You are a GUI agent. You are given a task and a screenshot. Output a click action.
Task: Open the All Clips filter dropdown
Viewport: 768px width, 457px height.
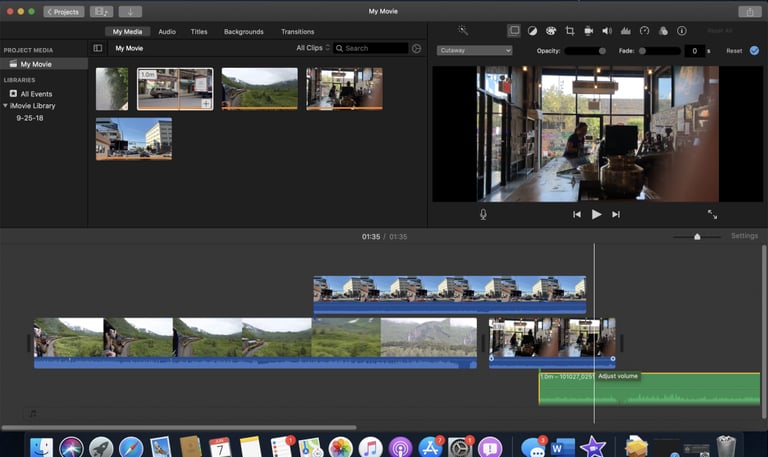(313, 48)
